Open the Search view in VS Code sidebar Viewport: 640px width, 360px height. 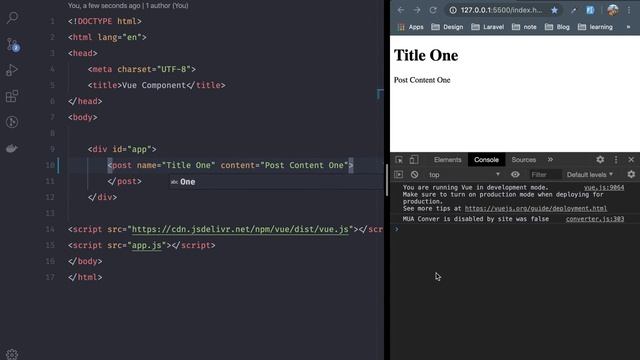pyautogui.click(x=12, y=18)
